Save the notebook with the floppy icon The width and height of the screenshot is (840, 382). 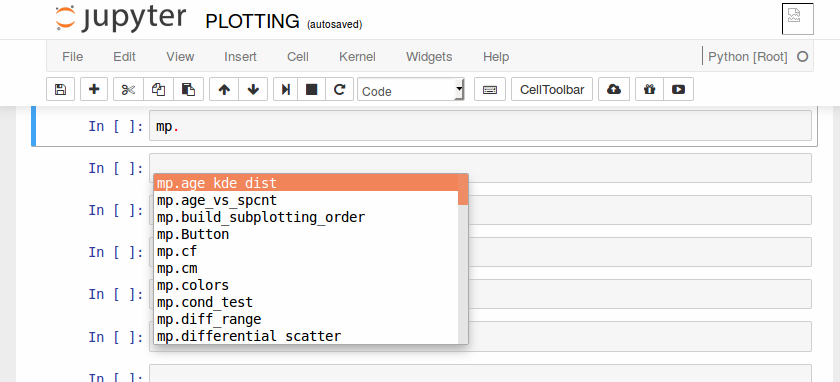61,89
